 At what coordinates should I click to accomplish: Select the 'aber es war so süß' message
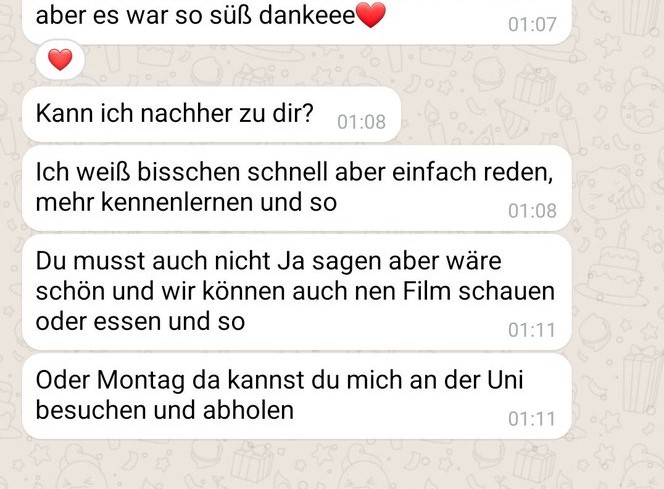(297, 21)
